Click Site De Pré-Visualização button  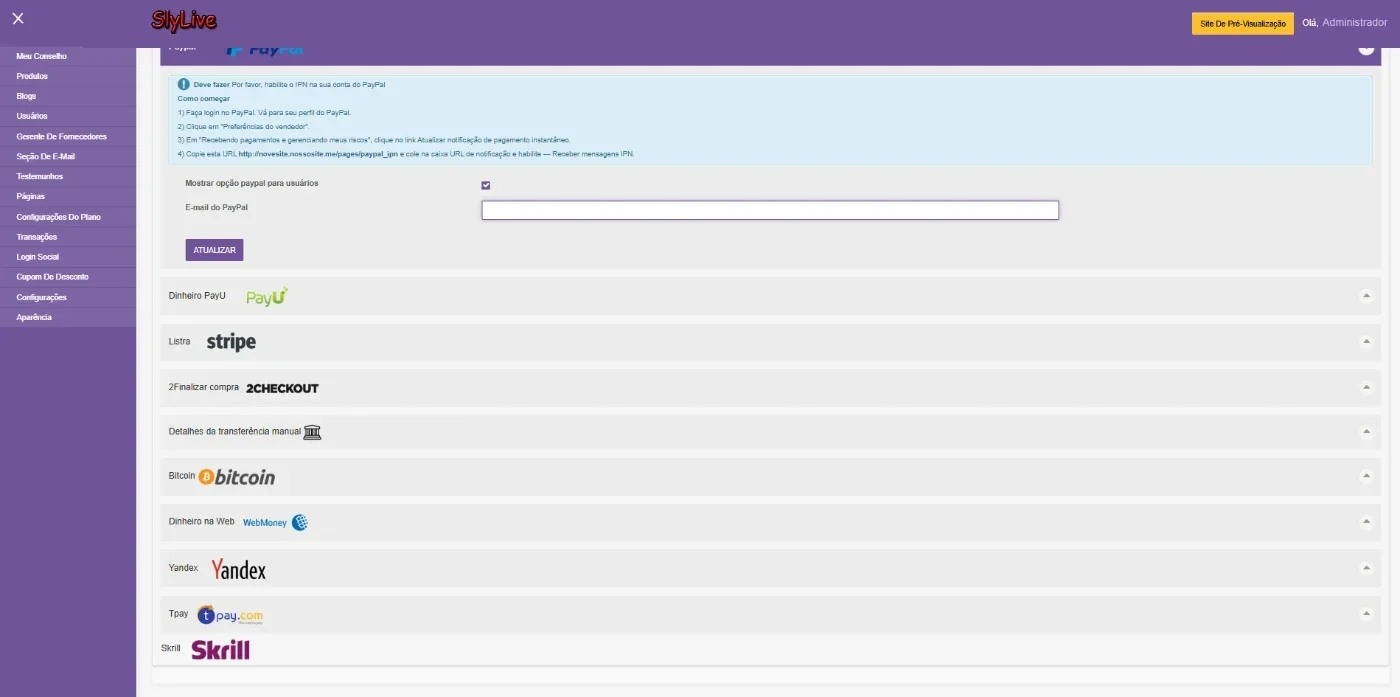point(1243,23)
